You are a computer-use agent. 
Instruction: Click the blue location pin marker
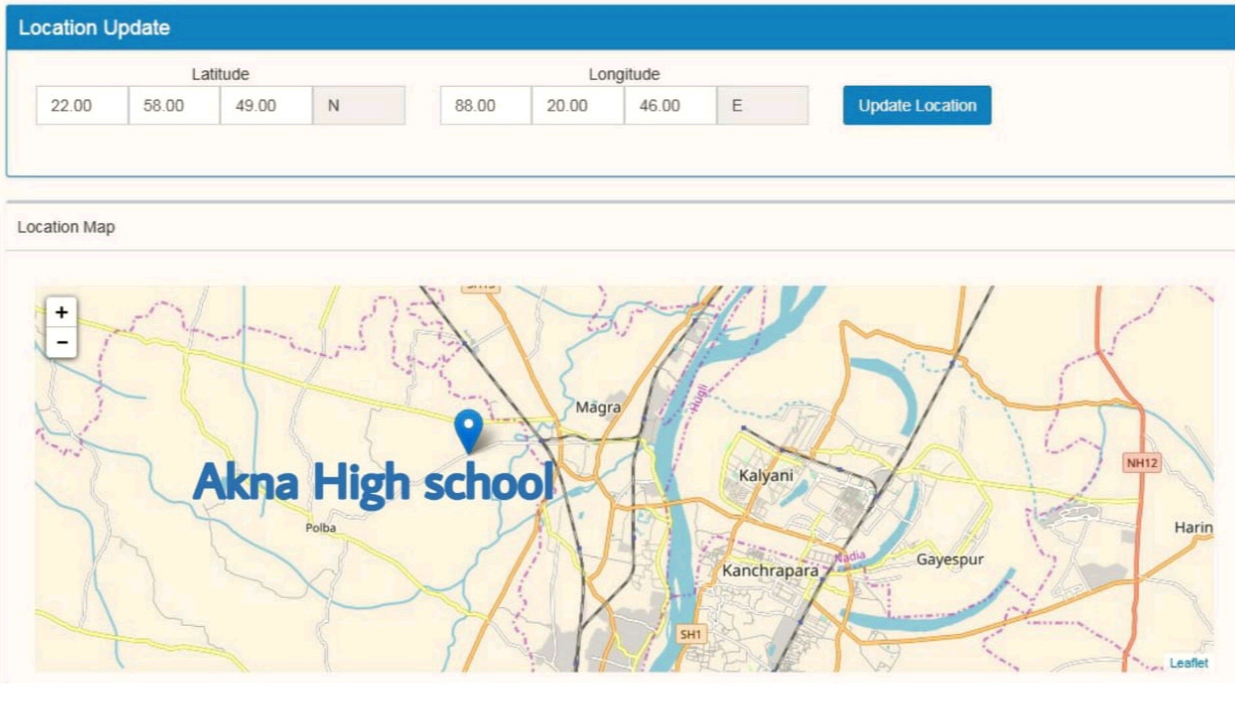468,429
